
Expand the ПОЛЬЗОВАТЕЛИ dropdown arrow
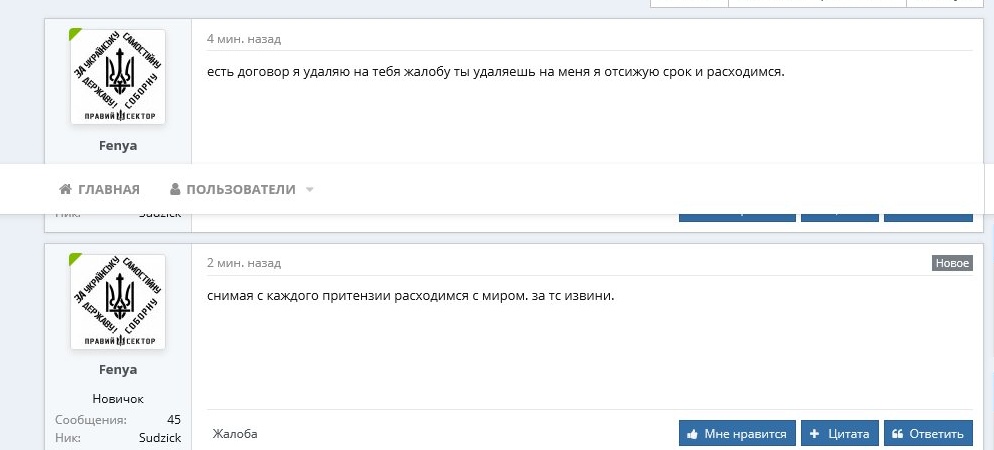coord(310,190)
